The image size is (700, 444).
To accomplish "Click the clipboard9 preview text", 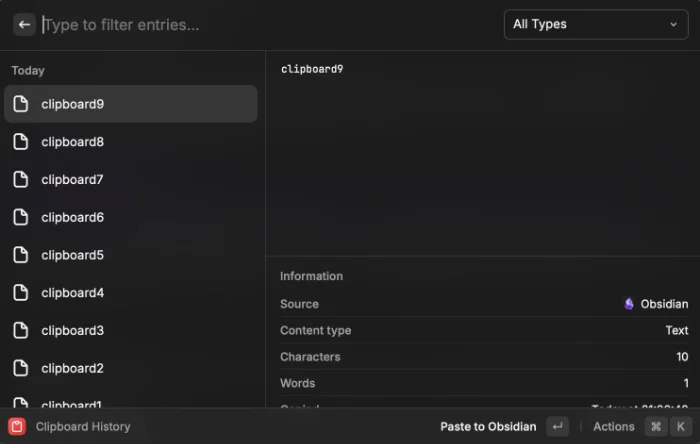I will (312, 69).
